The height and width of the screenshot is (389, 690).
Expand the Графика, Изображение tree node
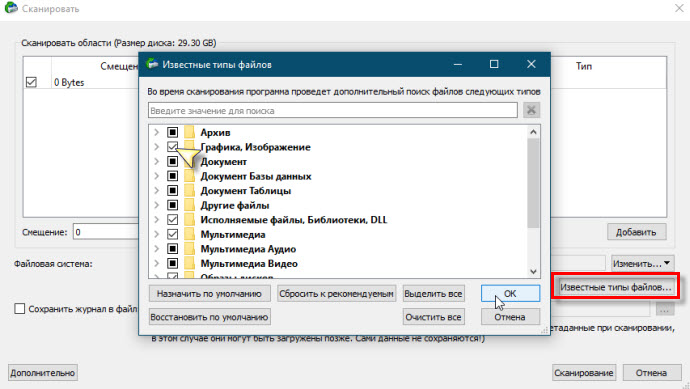pyautogui.click(x=156, y=147)
